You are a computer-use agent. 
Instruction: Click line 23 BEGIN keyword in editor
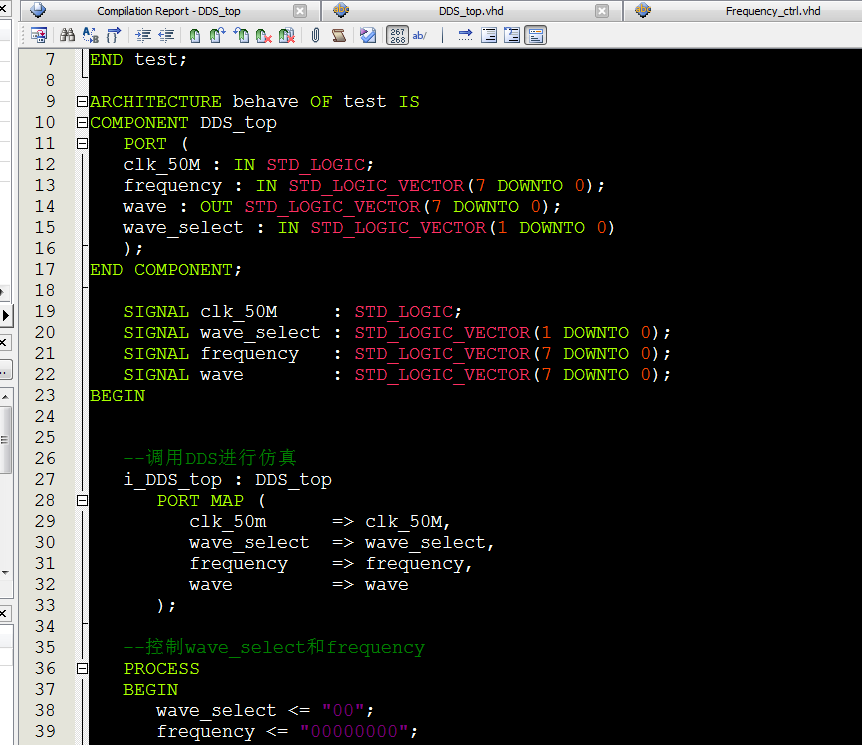117,396
